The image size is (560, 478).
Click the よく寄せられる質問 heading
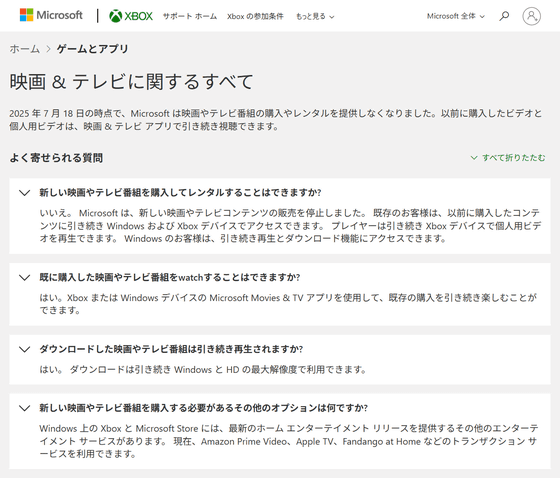click(56, 158)
